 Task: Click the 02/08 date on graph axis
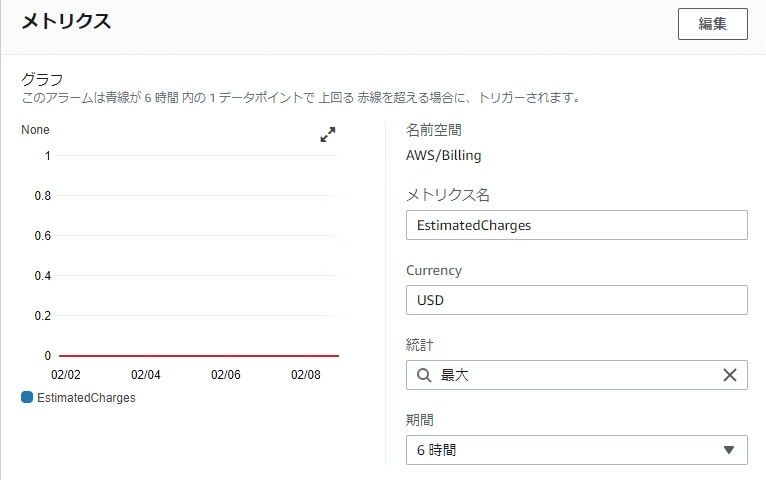pos(306,375)
